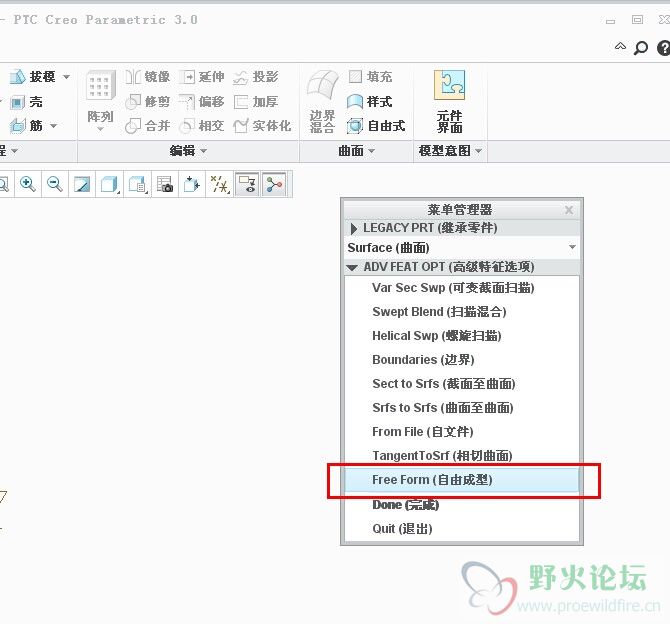
Task: Click the 阵列 (Pattern) tool icon
Action: click(100, 85)
